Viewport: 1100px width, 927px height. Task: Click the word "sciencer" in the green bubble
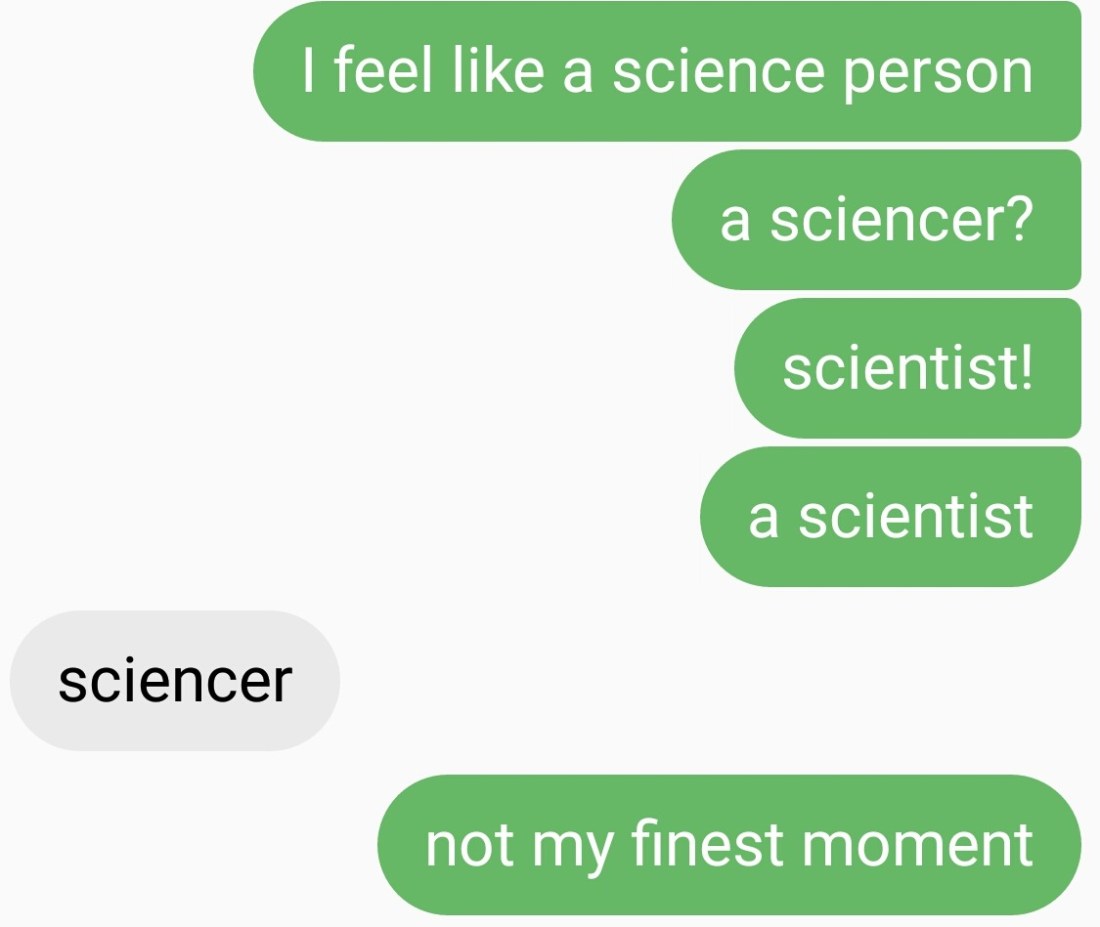(x=884, y=222)
